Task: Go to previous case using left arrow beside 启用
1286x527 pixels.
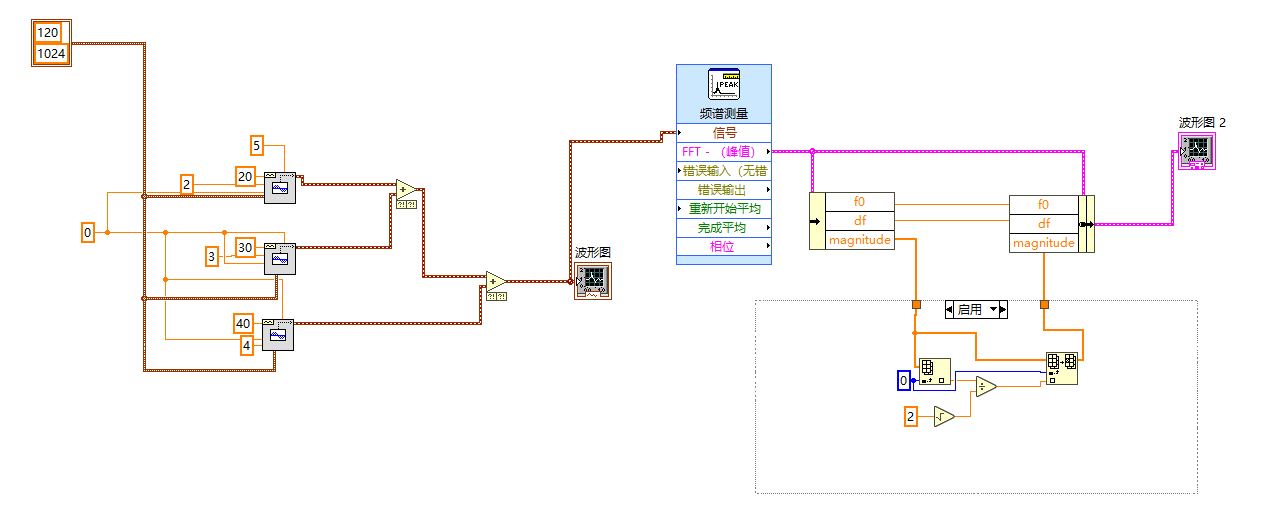Action: [x=951, y=310]
